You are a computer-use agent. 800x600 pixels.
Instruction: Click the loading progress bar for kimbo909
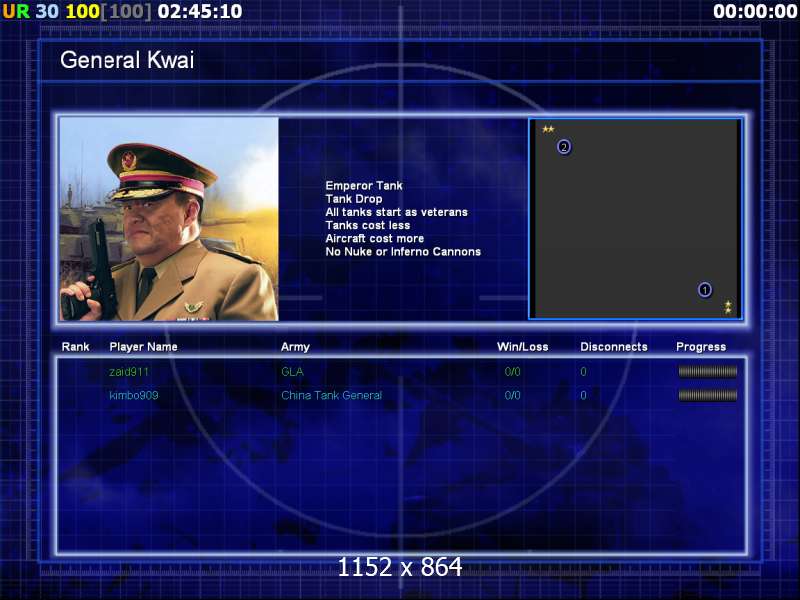pyautogui.click(x=708, y=395)
